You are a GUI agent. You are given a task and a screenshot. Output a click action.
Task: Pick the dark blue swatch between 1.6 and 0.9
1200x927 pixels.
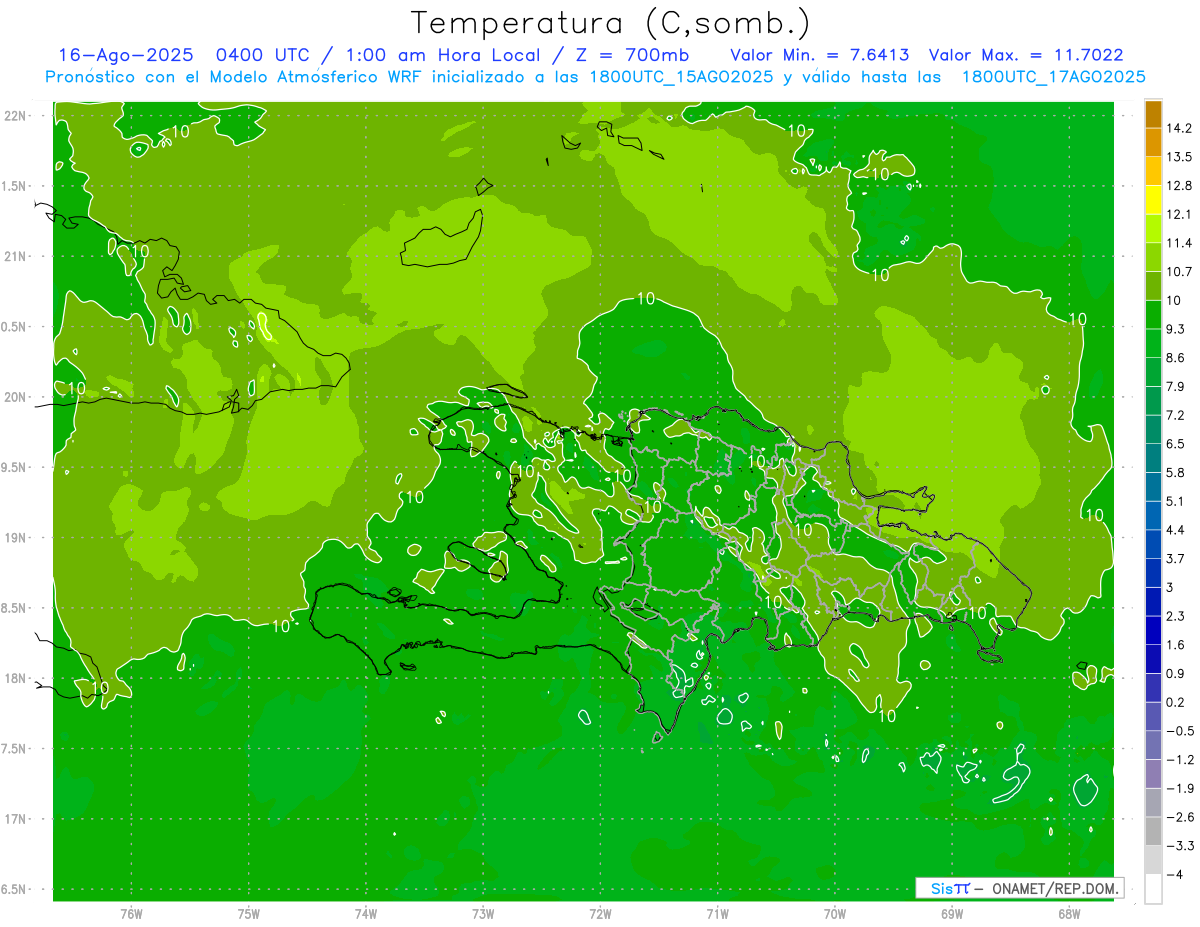[1153, 659]
